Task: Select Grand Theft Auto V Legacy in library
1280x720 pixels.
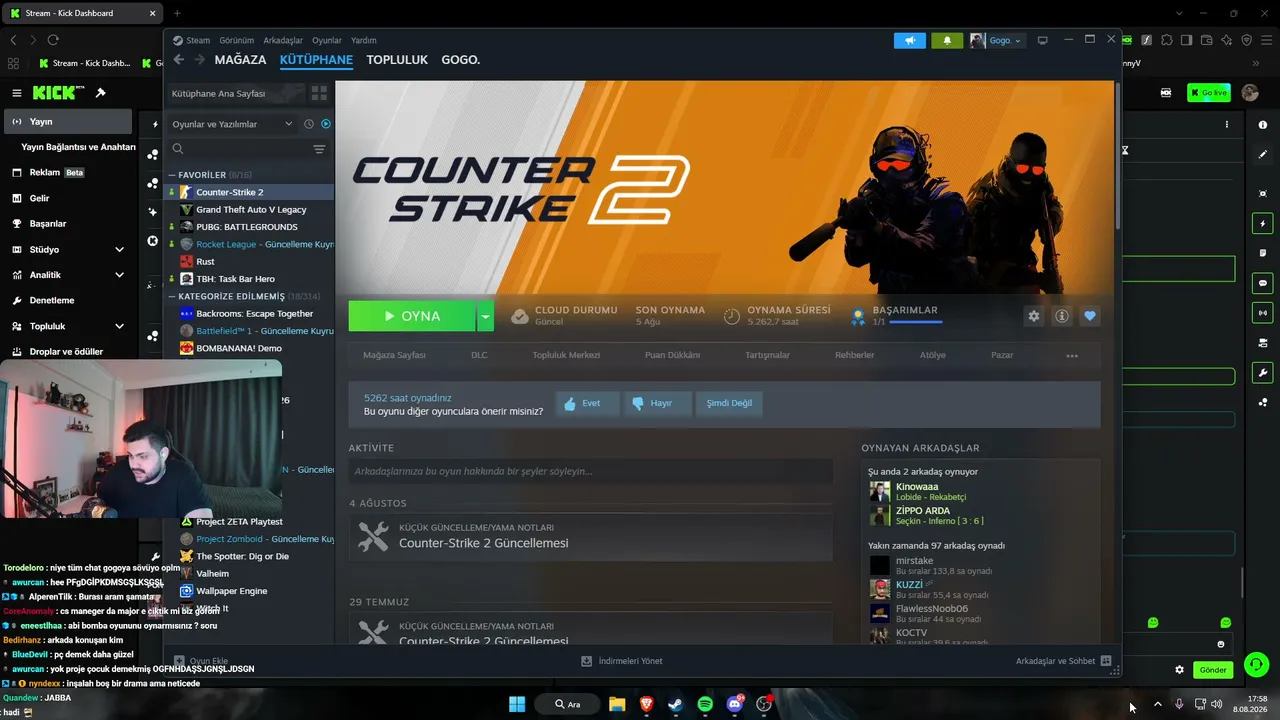Action: click(250, 210)
